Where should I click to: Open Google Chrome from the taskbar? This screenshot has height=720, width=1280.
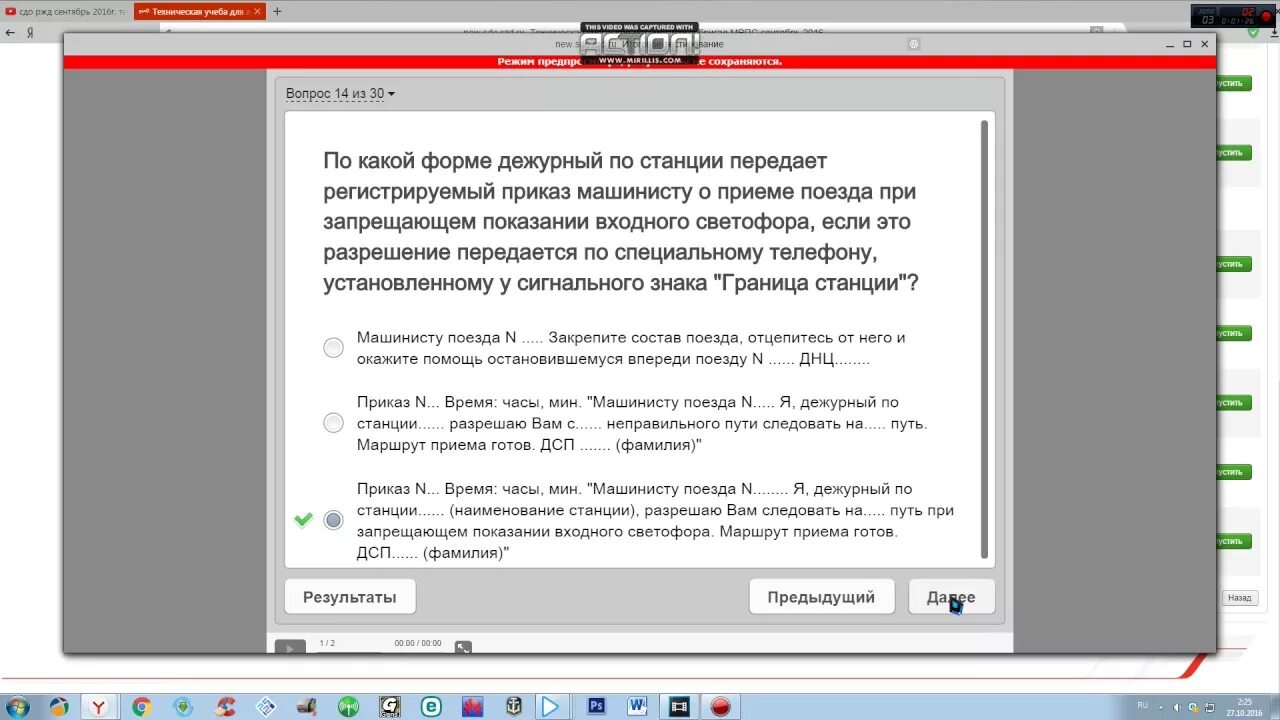[x=141, y=707]
